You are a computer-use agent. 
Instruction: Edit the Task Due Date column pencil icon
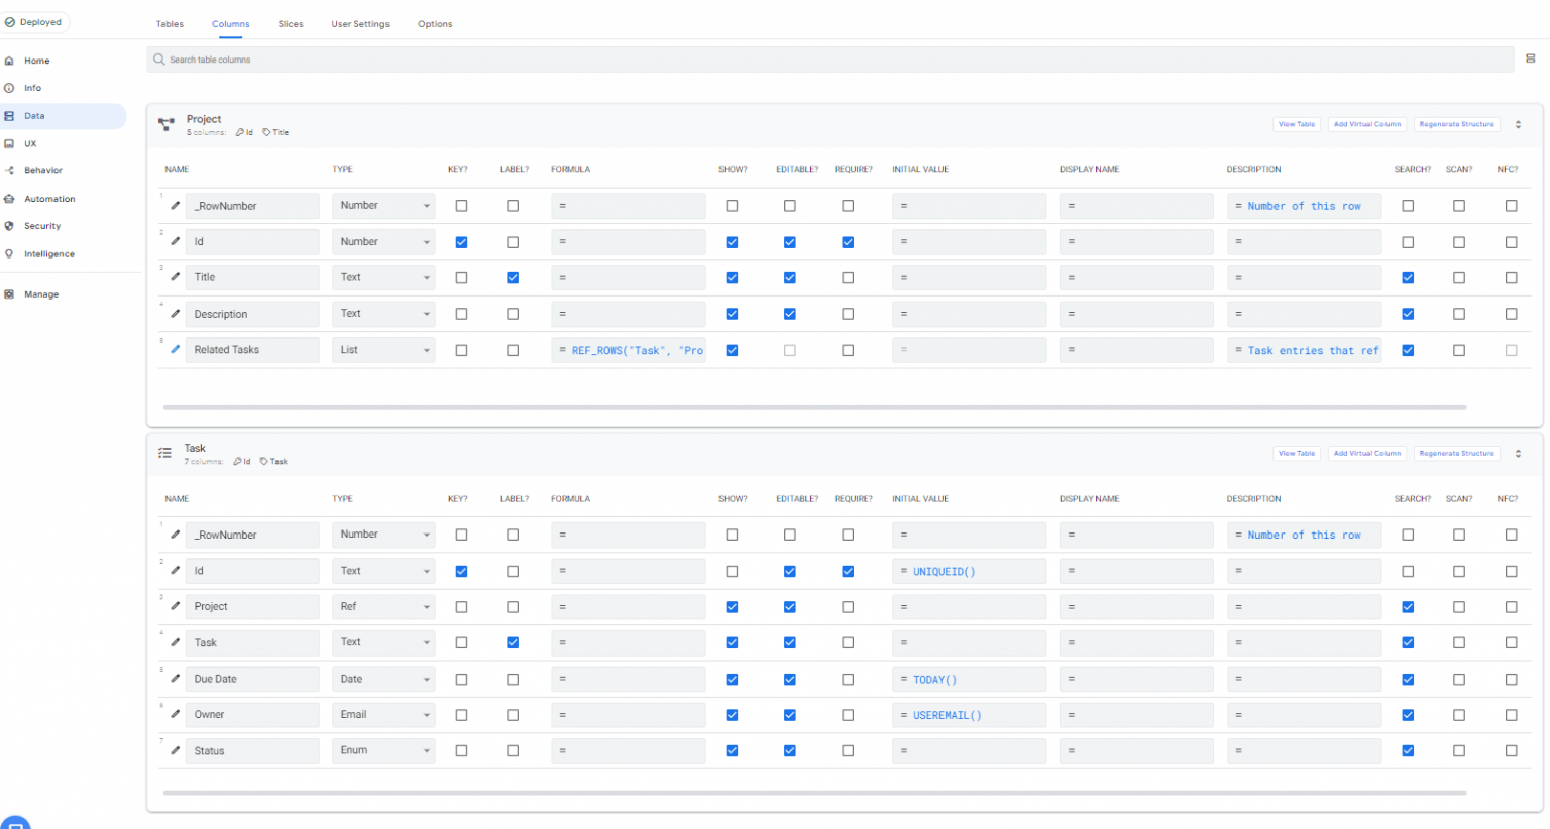176,679
